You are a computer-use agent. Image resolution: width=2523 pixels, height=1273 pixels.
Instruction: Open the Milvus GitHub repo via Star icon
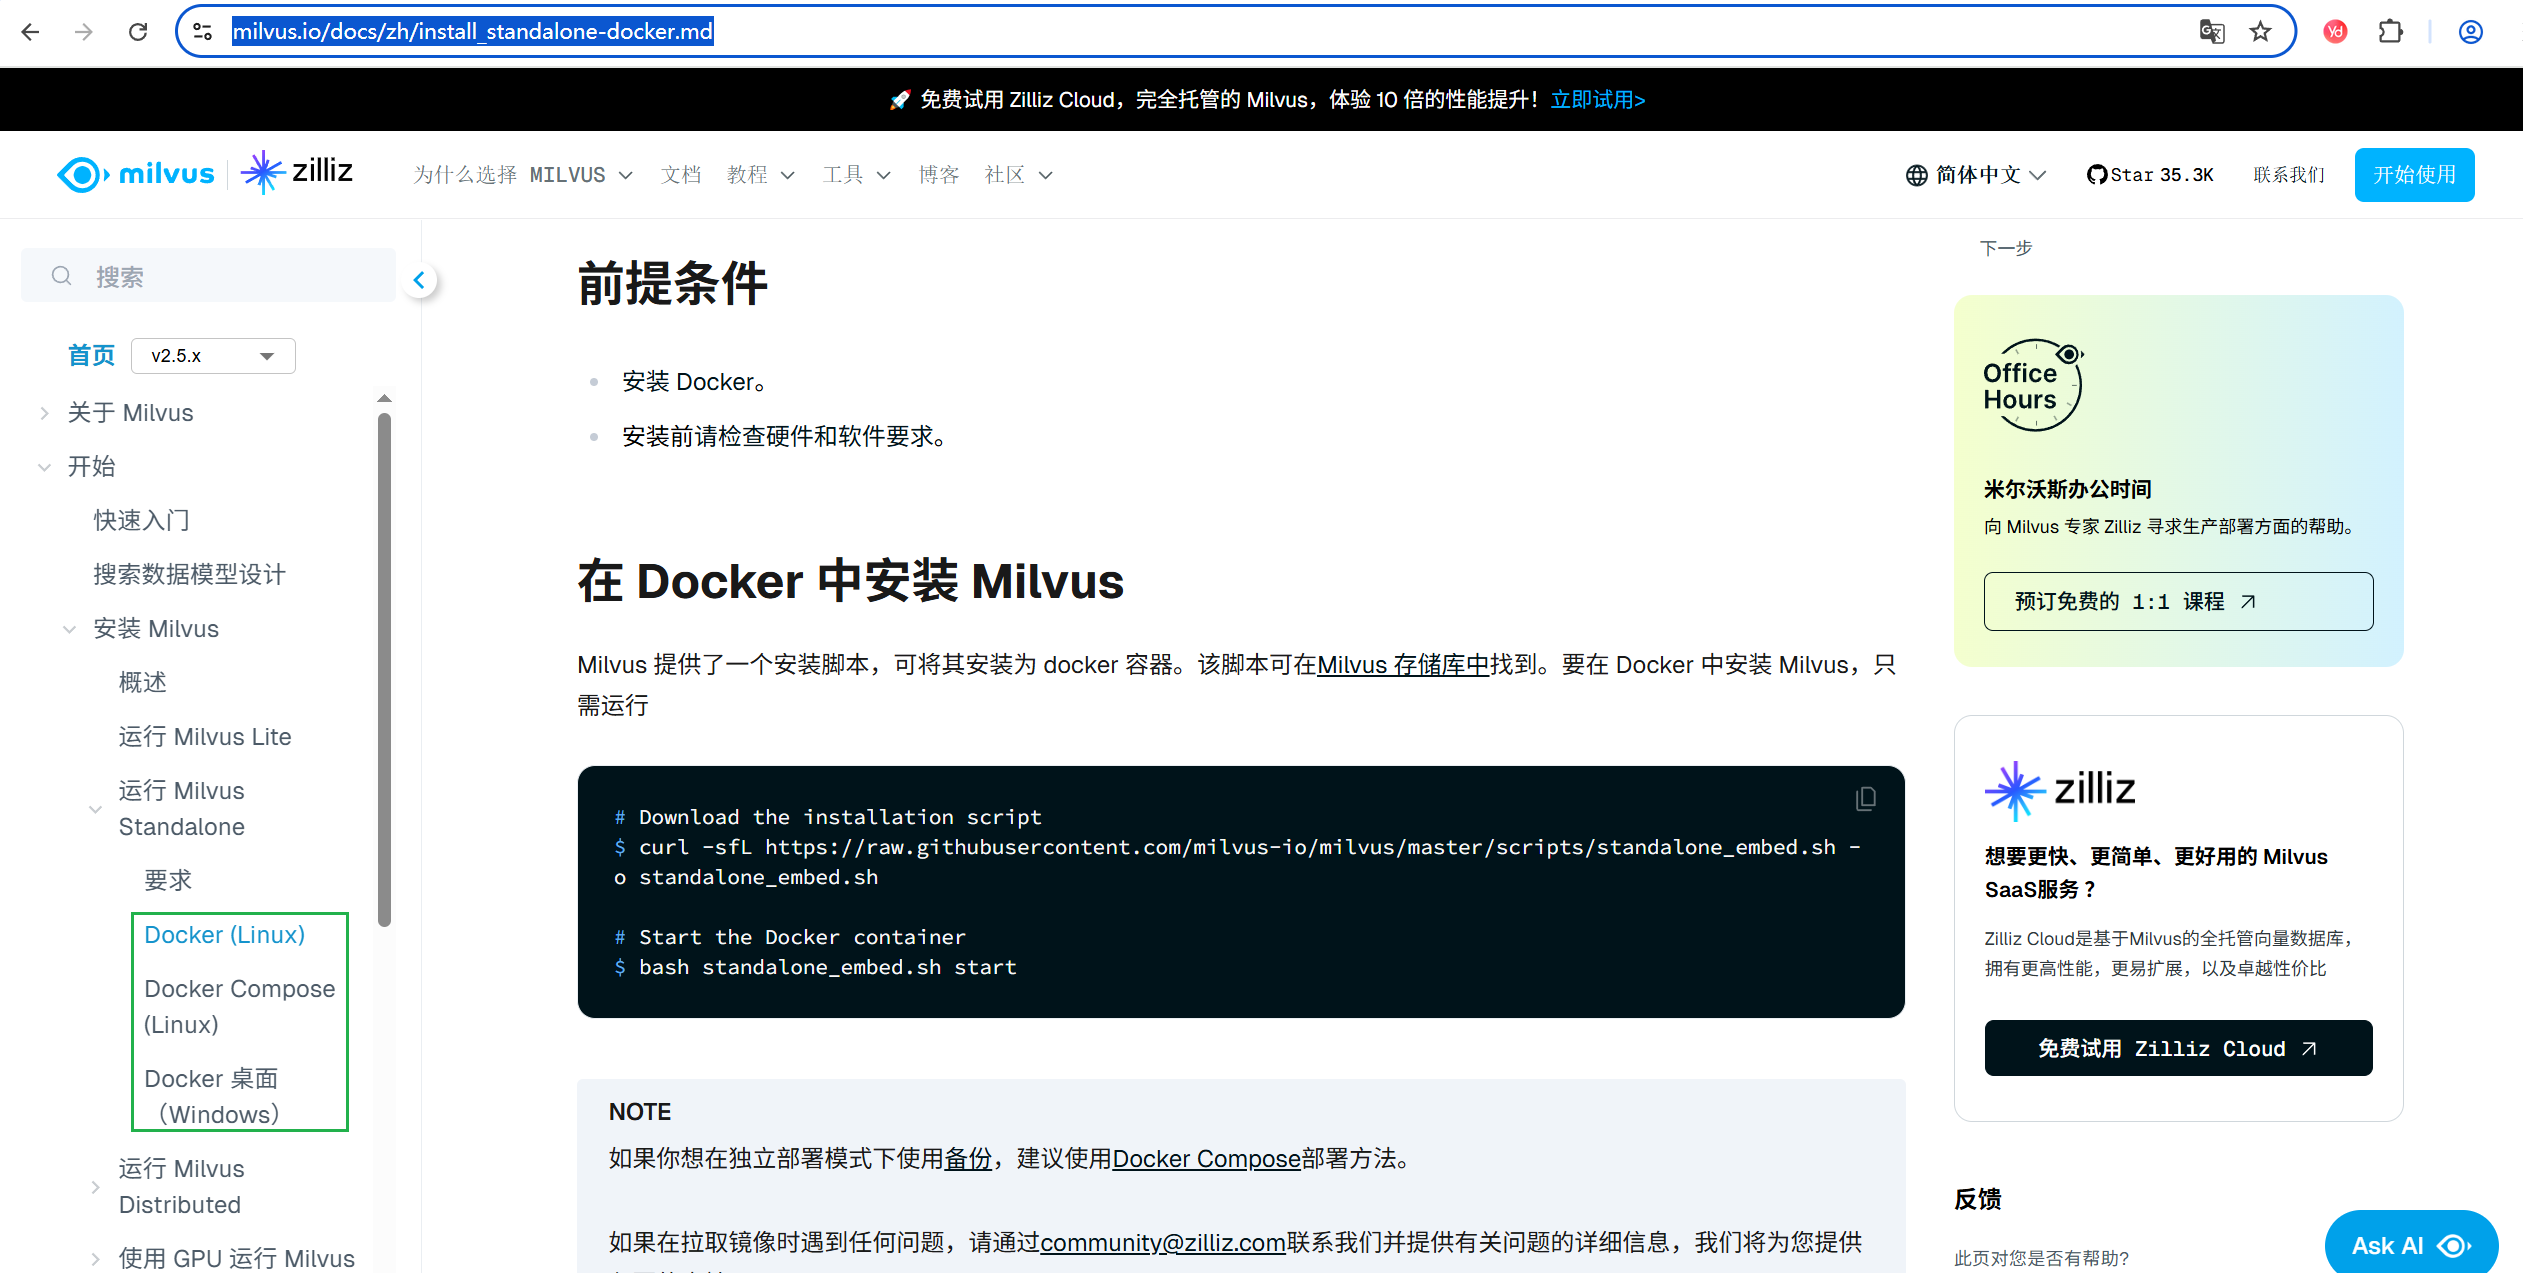tap(2097, 173)
